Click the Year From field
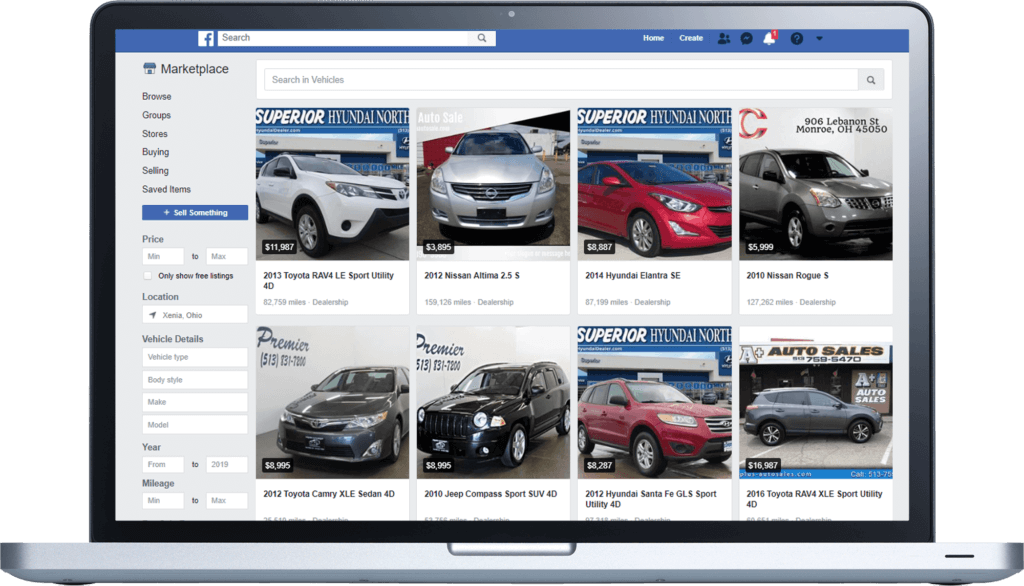This screenshot has height=586, width=1024. click(163, 464)
